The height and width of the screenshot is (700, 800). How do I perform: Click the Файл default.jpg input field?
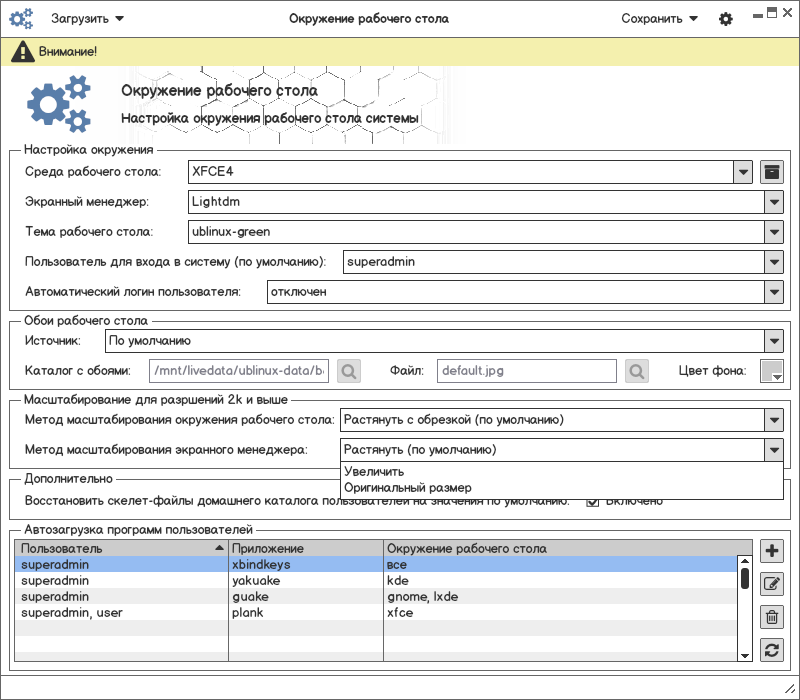coord(525,371)
